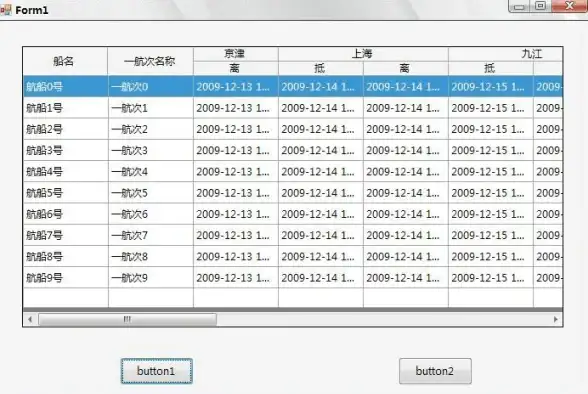Click the 船名 column header
The height and width of the screenshot is (394, 588).
point(65,61)
